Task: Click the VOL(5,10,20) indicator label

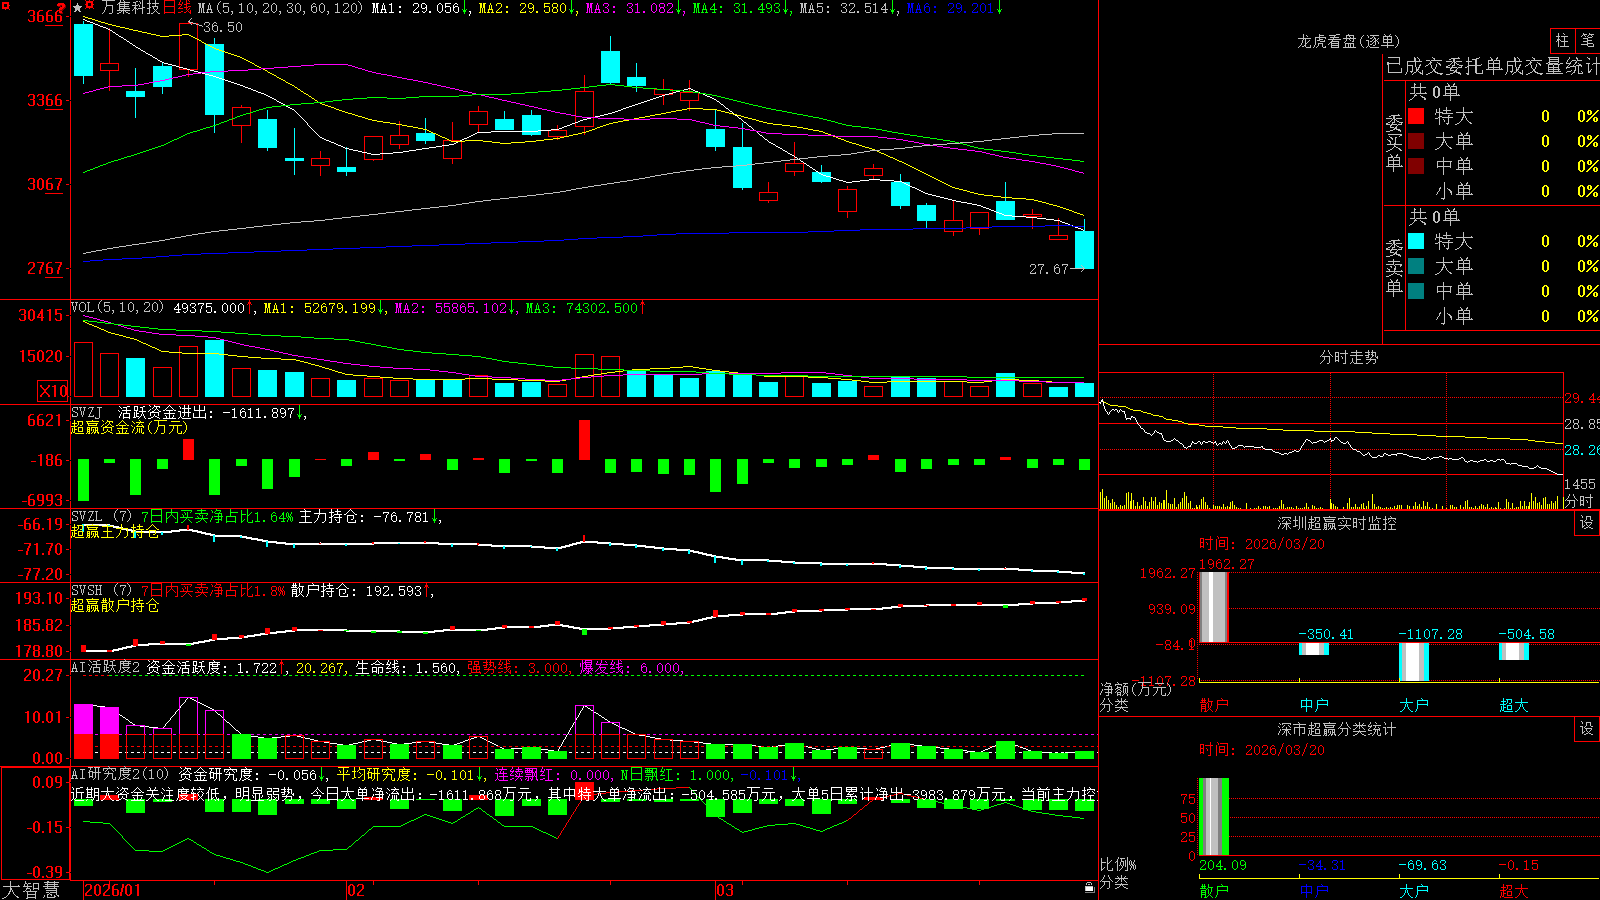Action: point(117,308)
